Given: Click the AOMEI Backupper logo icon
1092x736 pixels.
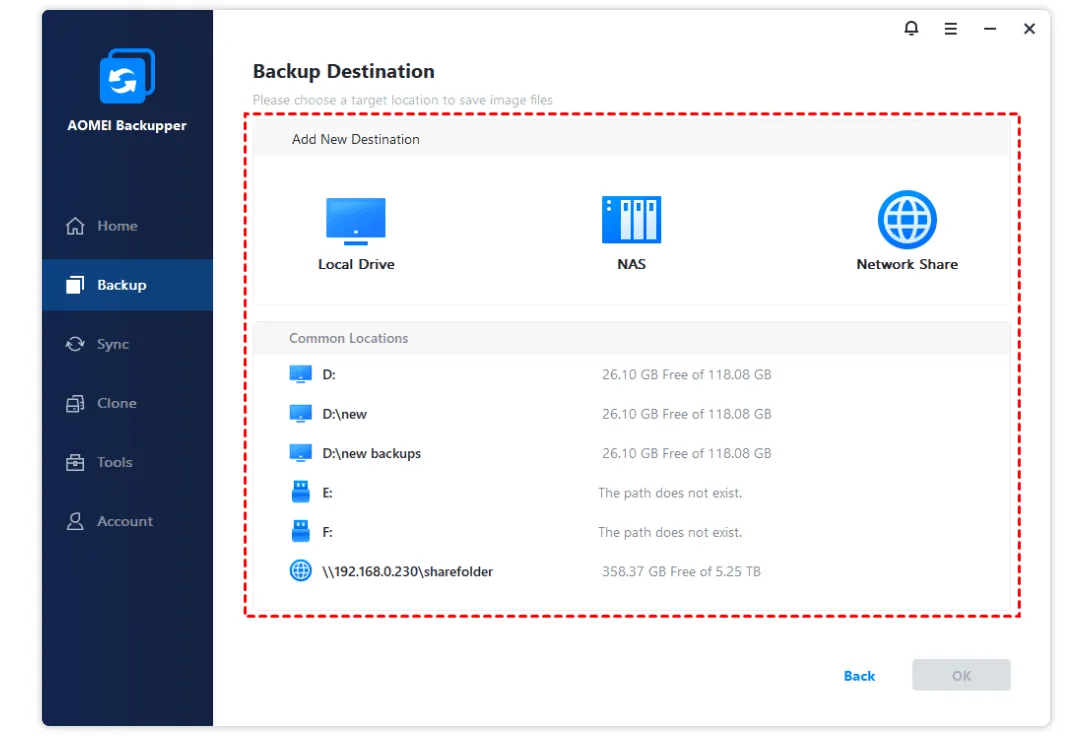Looking at the screenshot, I should [127, 77].
